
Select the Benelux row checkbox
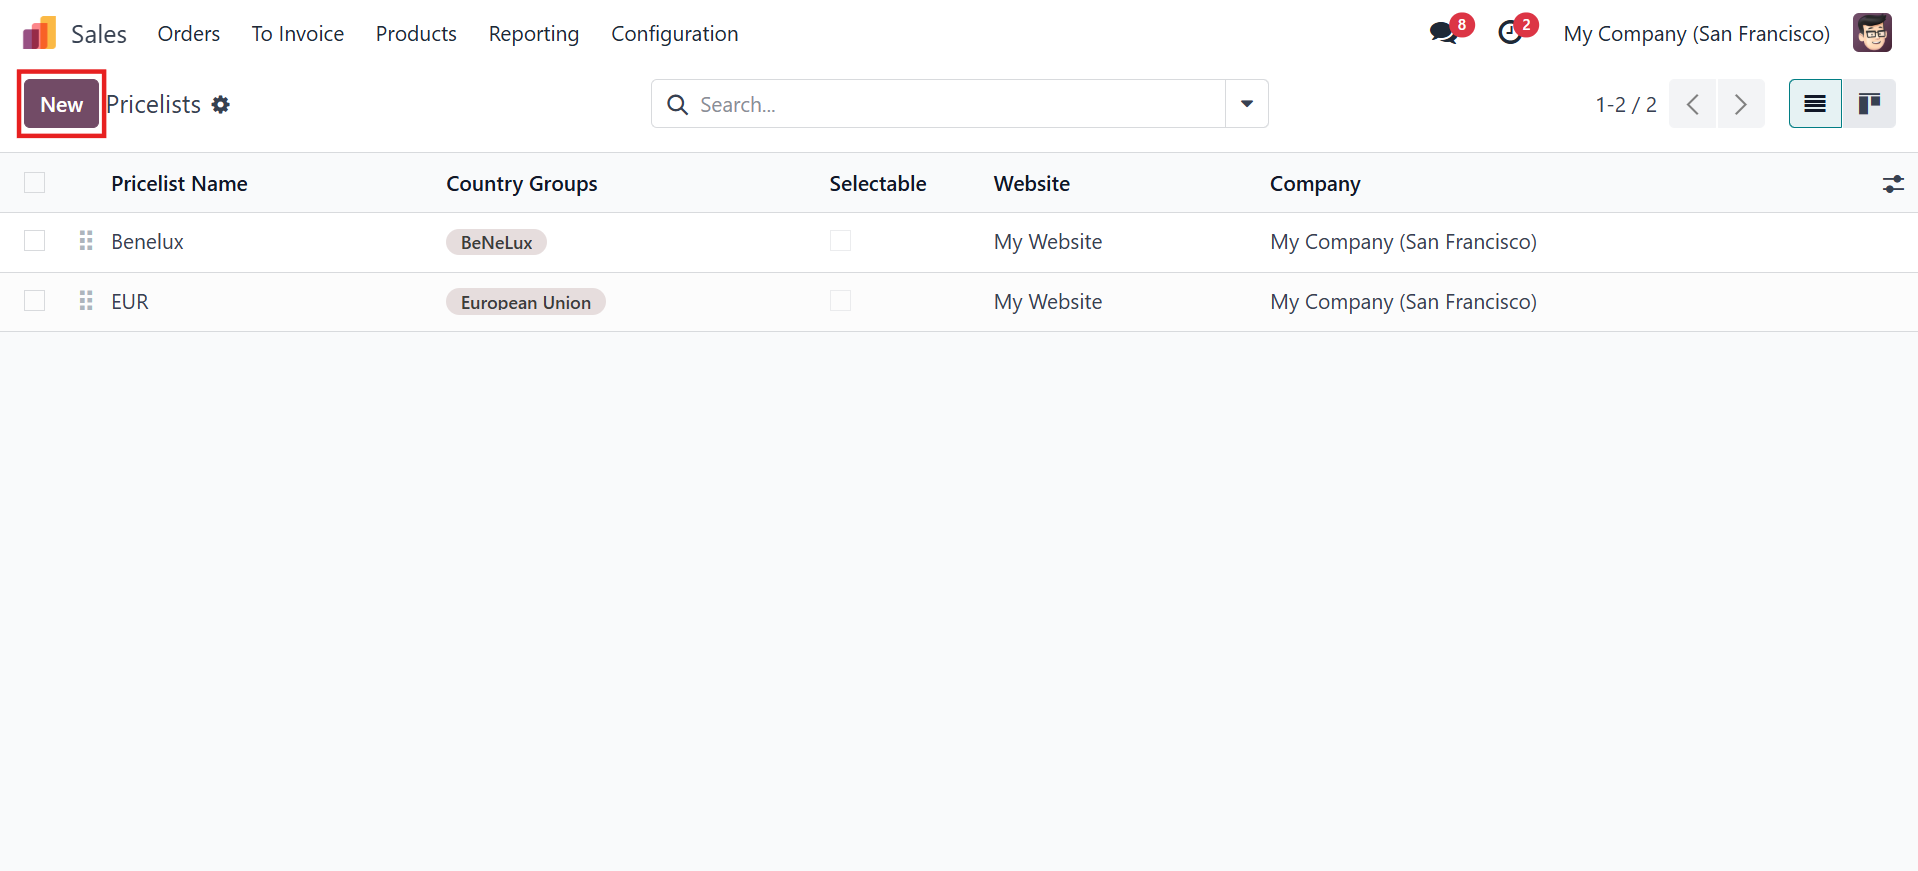(x=35, y=241)
